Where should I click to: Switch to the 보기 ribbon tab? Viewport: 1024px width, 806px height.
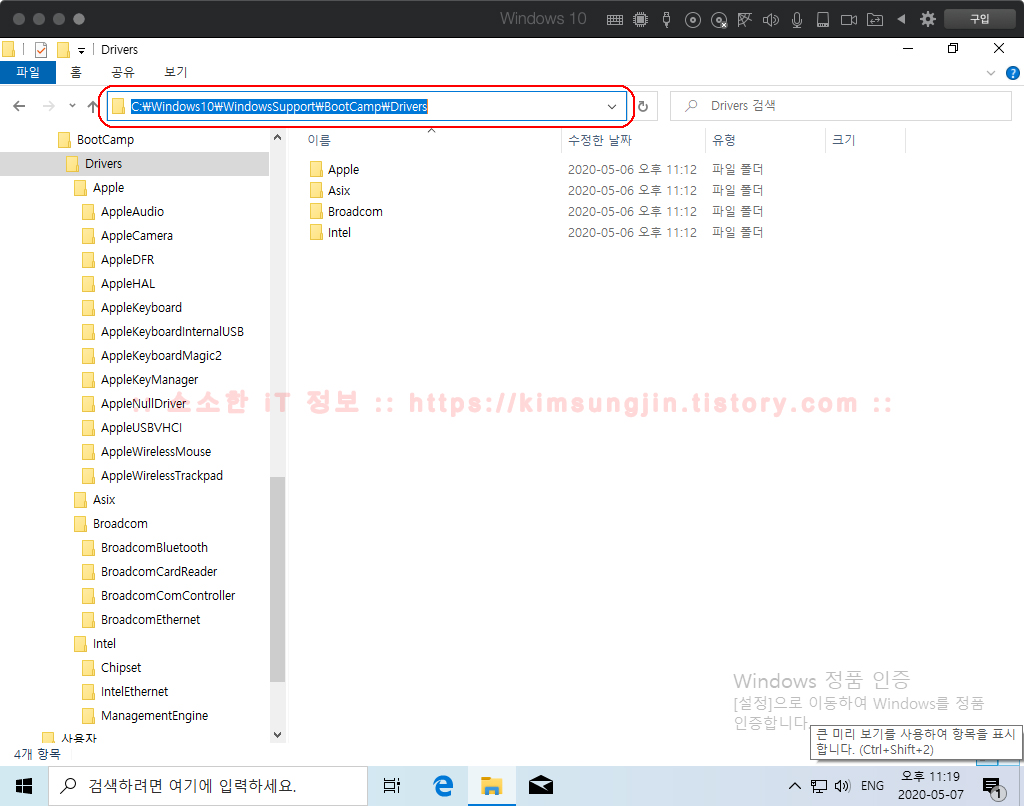click(175, 72)
